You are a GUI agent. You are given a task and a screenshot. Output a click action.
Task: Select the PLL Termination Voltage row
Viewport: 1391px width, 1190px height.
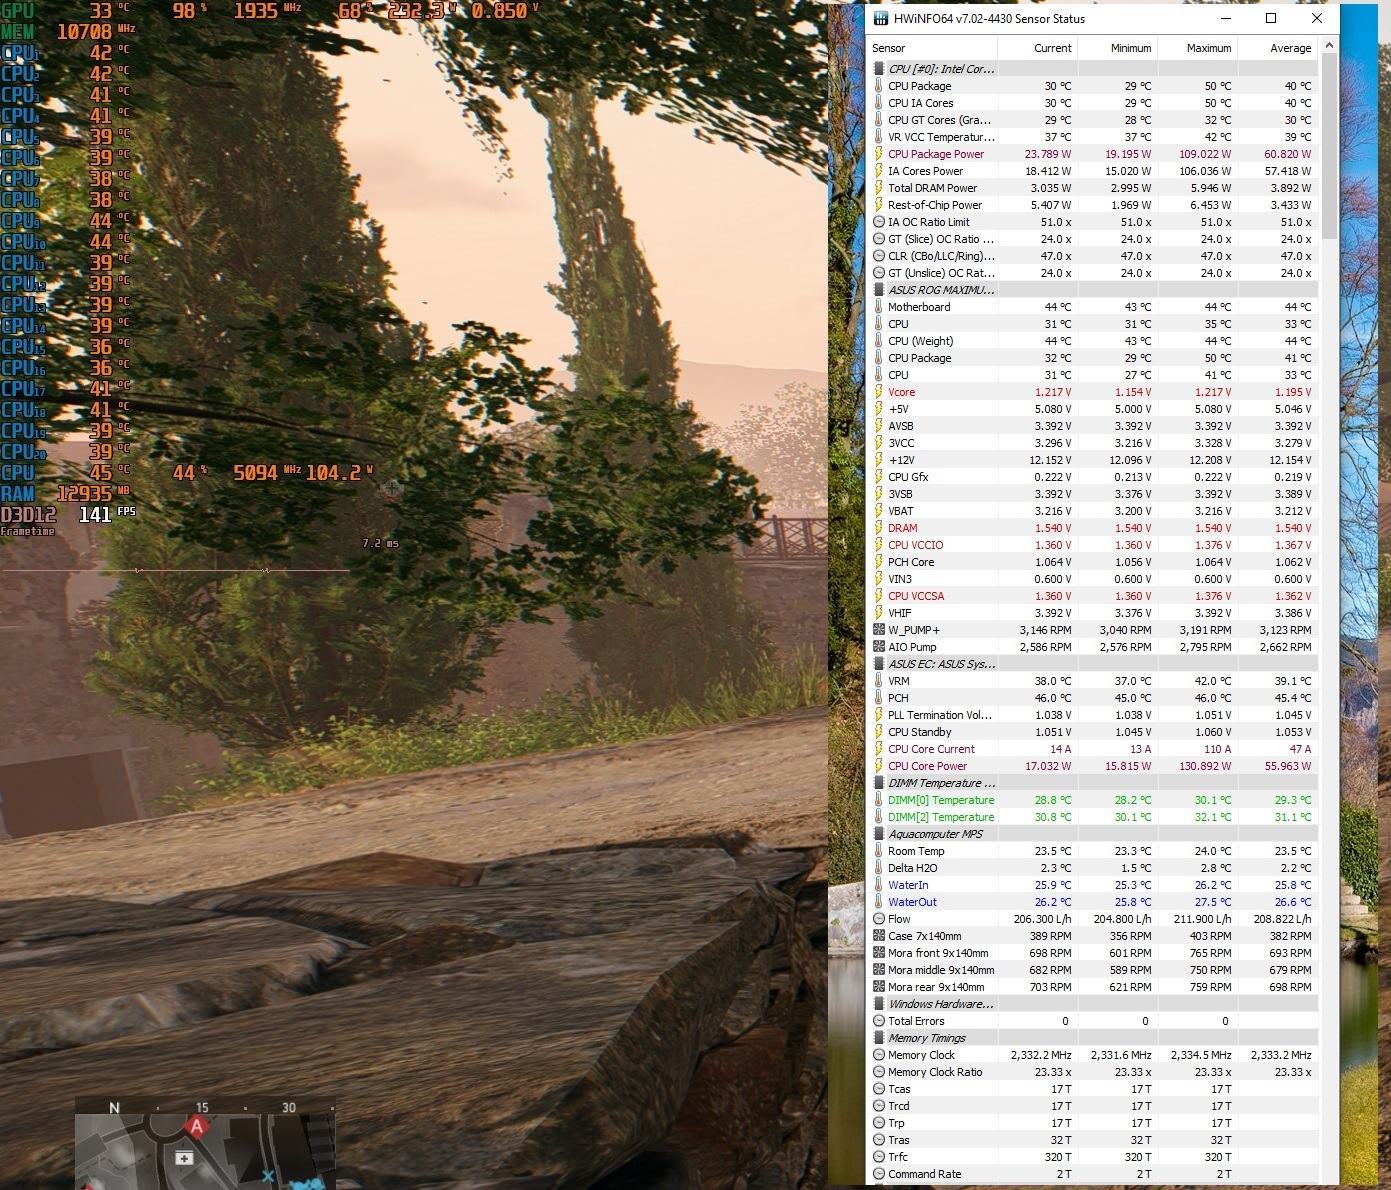click(x=1093, y=715)
